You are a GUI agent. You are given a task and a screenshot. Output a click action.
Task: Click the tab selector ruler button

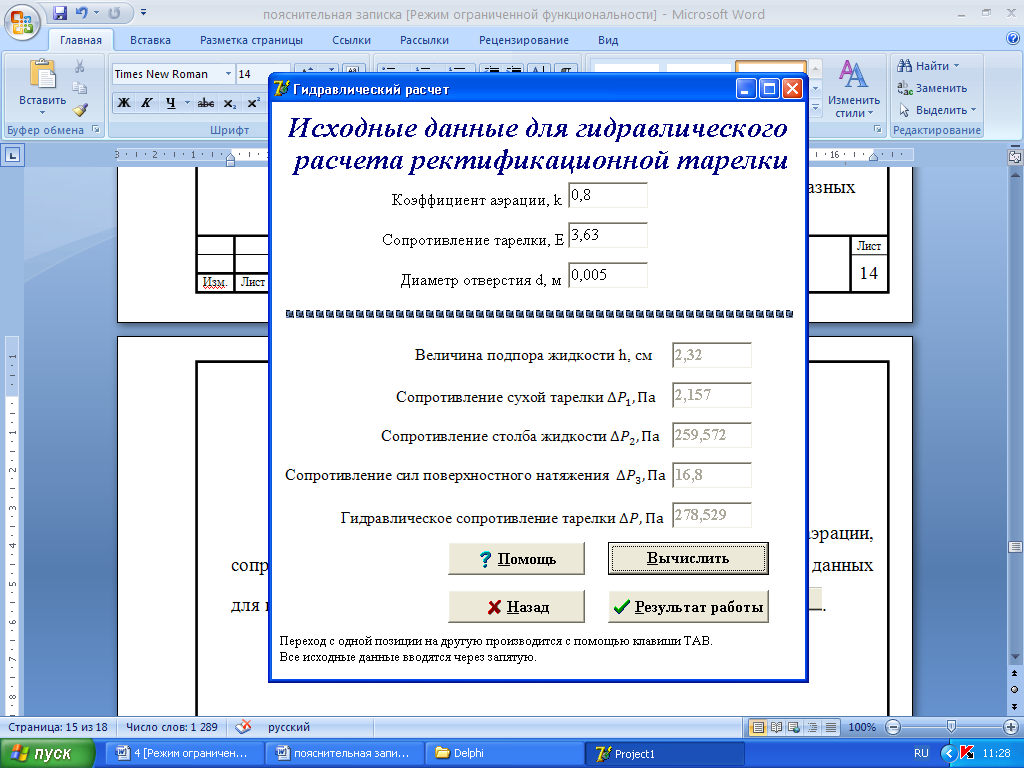(12, 155)
